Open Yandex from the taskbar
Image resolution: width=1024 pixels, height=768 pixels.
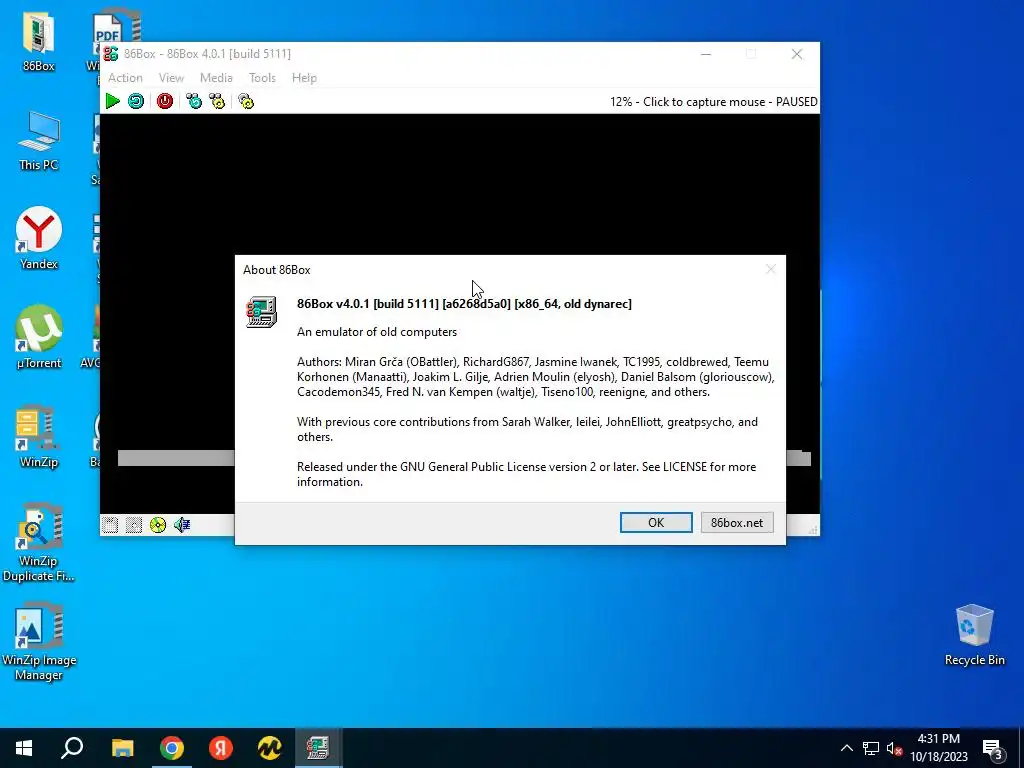click(221, 748)
